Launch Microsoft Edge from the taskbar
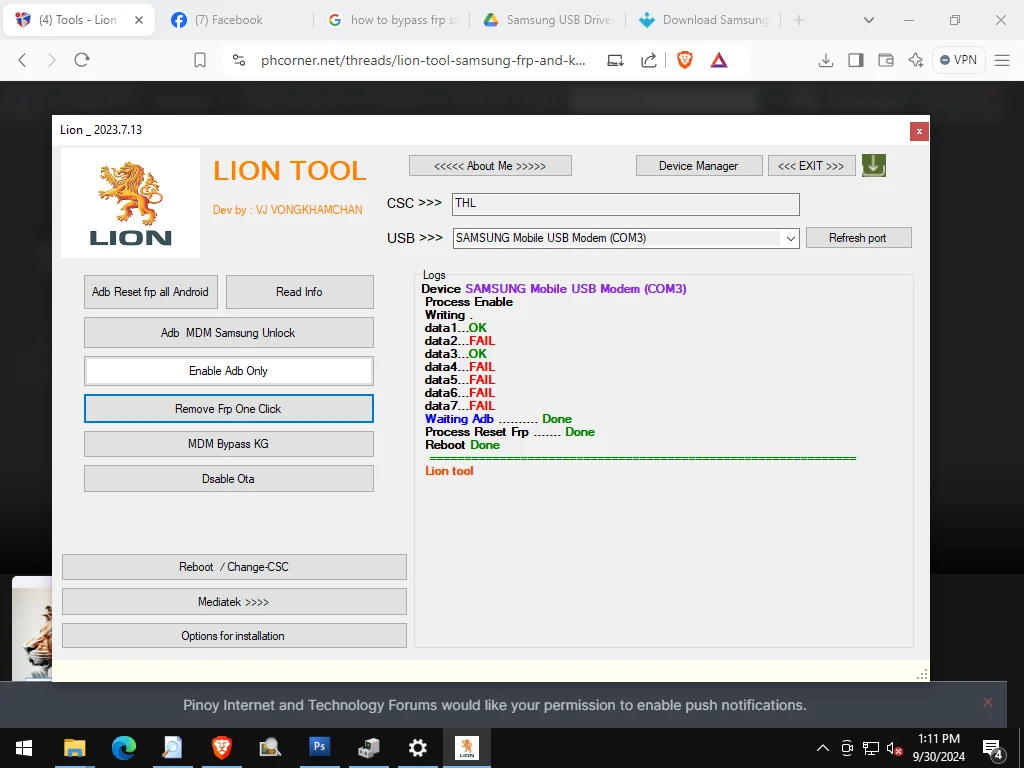This screenshot has height=768, width=1024. coord(123,748)
